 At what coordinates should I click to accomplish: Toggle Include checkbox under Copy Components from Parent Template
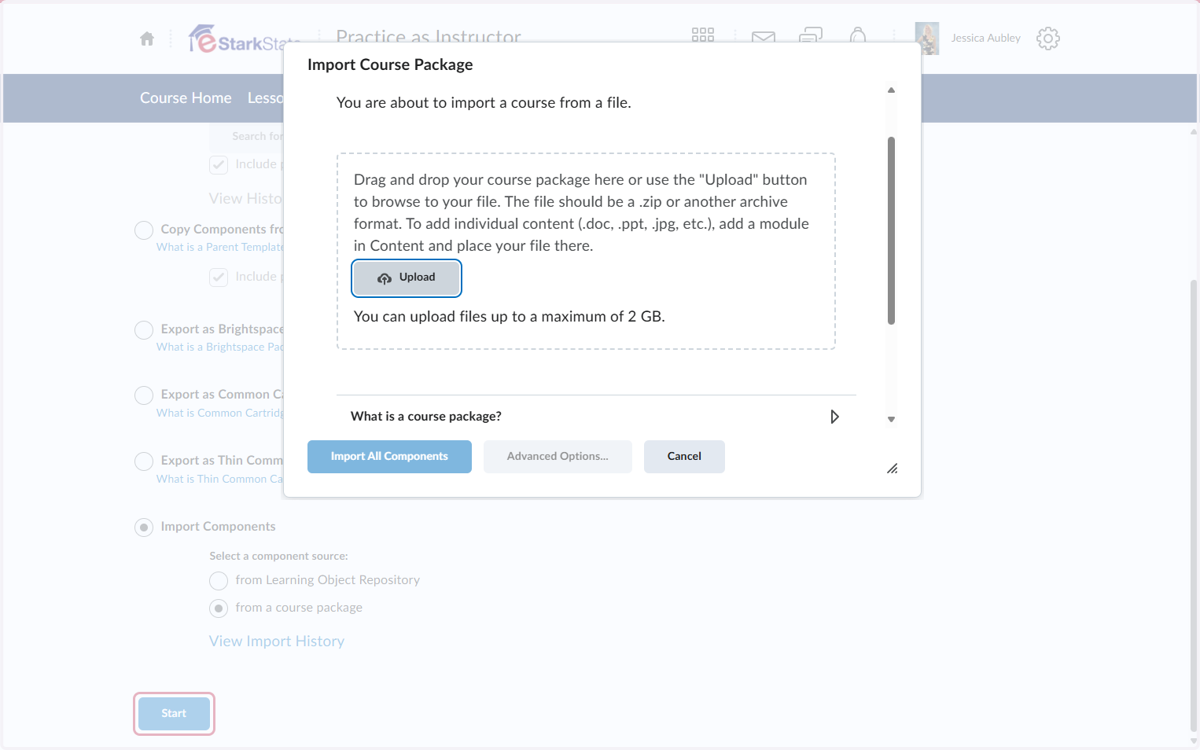(218, 277)
